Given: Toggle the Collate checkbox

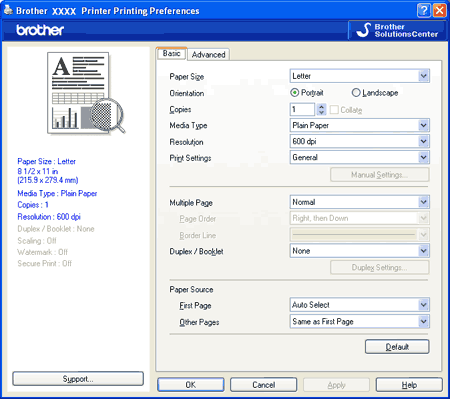Looking at the screenshot, I should [x=334, y=110].
